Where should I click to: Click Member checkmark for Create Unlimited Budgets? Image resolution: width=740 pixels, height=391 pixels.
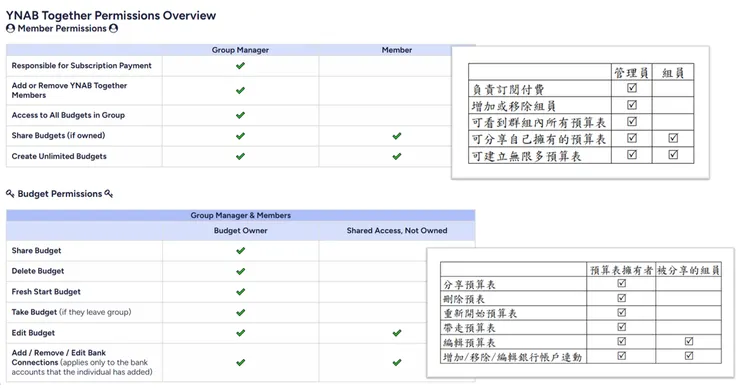pos(397,156)
